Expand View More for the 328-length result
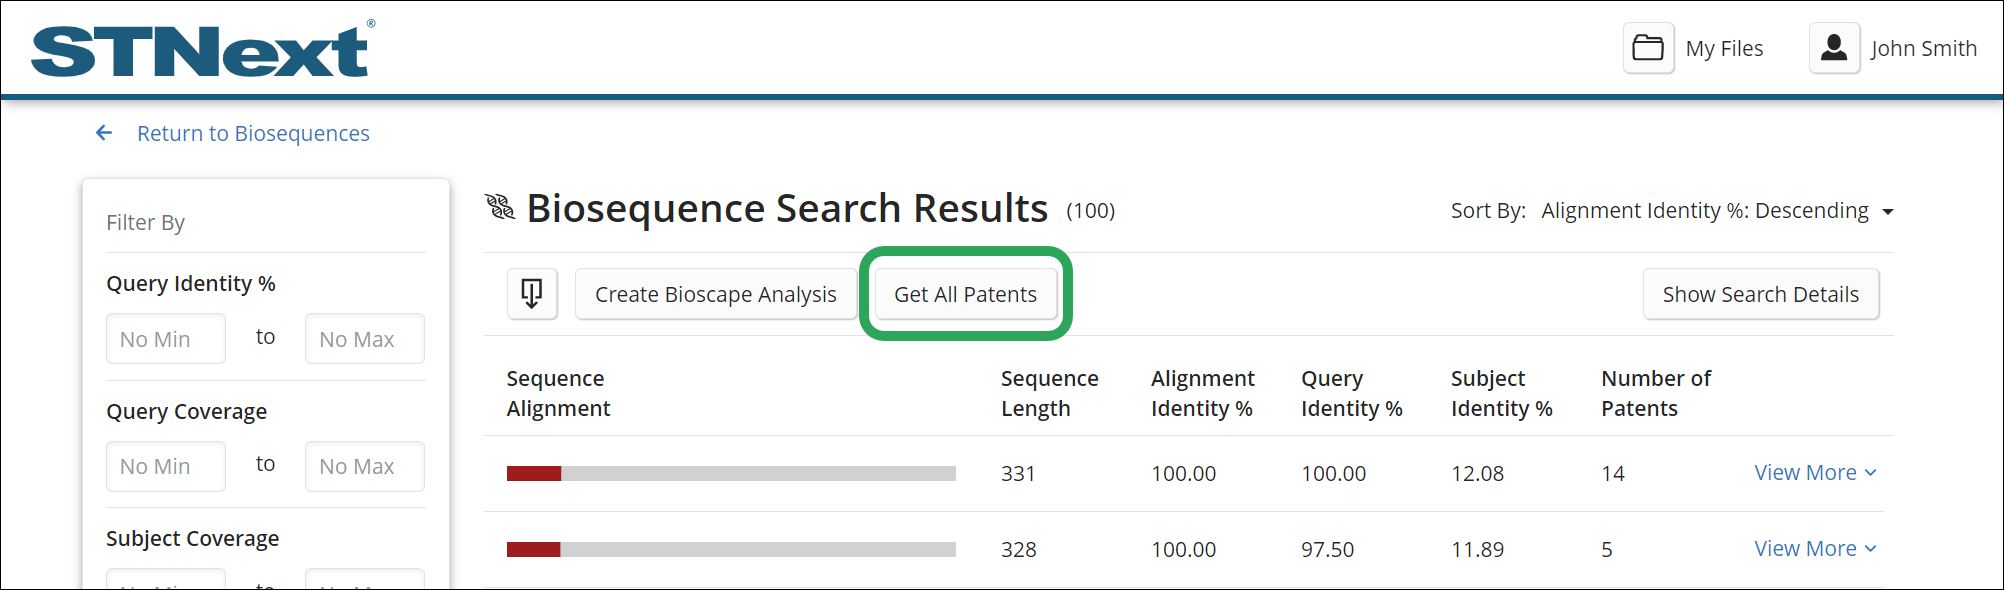 click(1814, 548)
